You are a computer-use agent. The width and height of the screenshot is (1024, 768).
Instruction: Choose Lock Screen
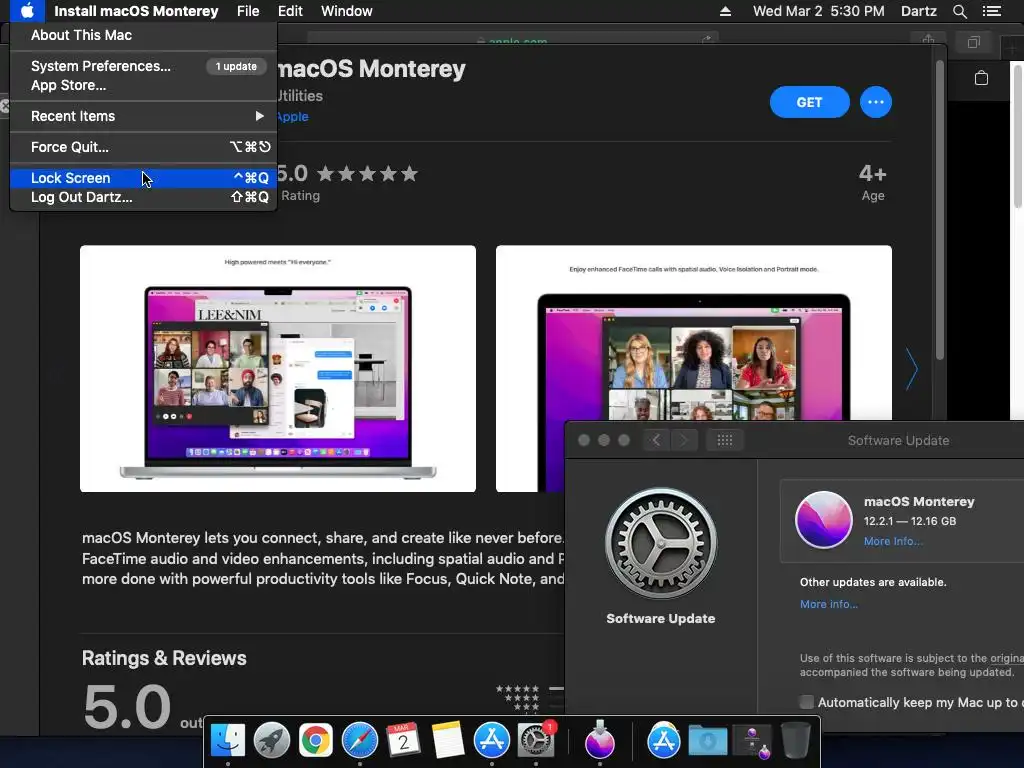(x=143, y=178)
